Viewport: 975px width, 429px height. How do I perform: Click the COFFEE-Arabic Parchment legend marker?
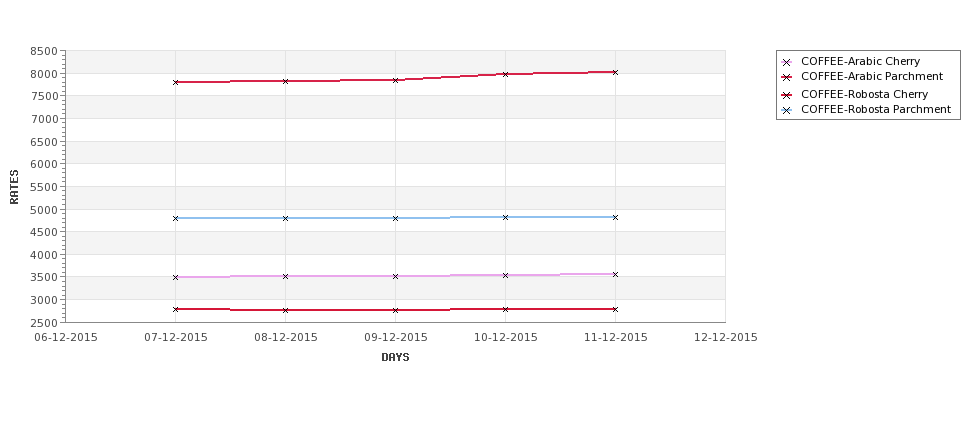(x=786, y=77)
